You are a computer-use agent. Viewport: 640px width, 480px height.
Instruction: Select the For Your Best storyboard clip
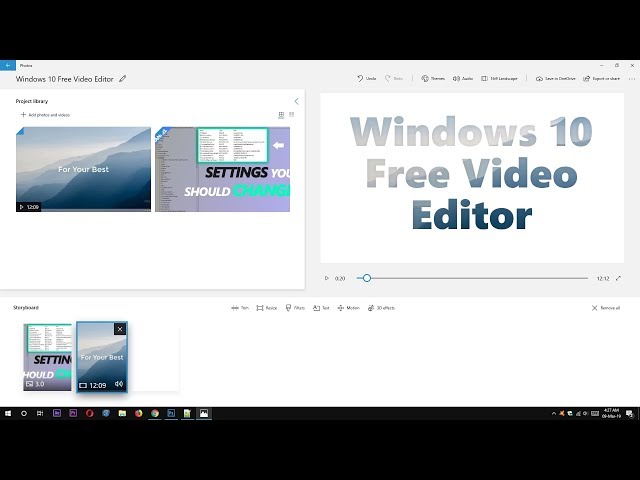coord(102,357)
